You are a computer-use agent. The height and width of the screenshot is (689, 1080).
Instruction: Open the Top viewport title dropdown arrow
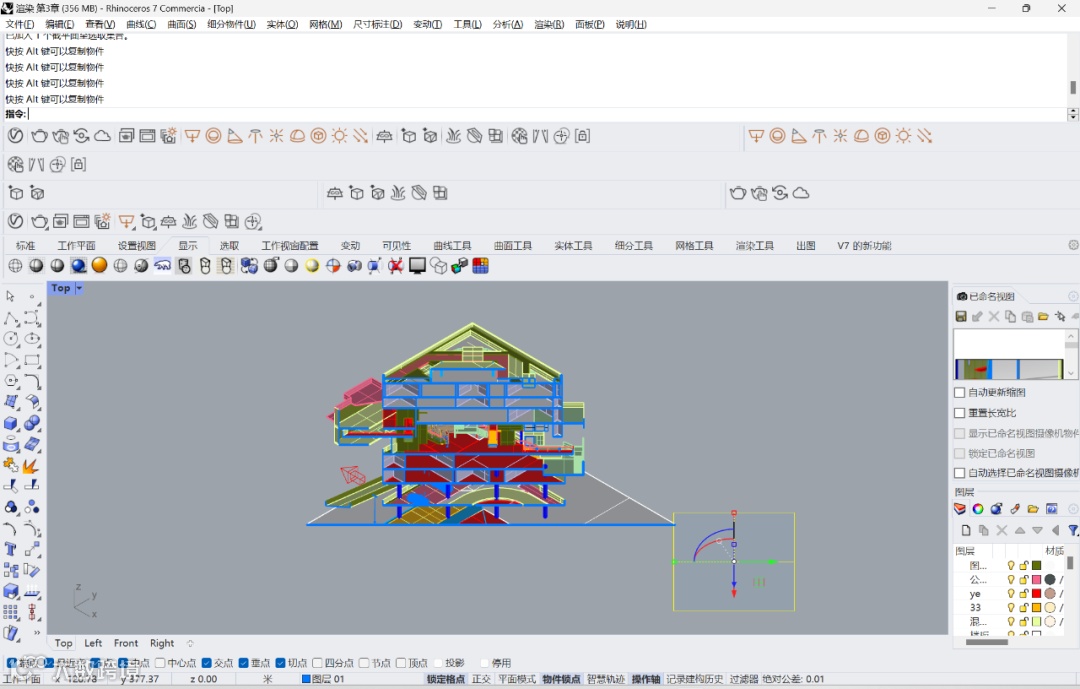coord(79,288)
